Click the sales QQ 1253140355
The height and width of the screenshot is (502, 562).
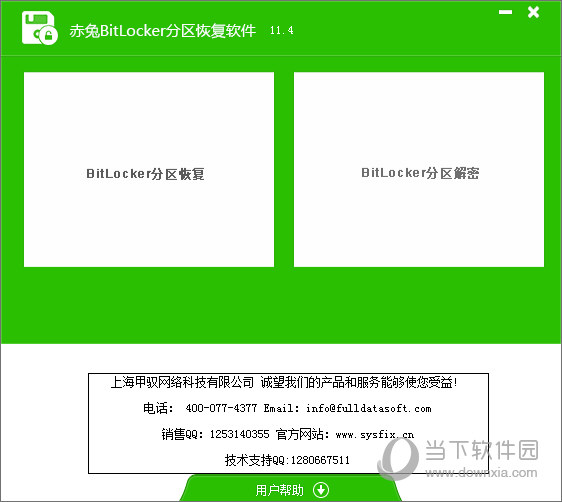(x=239, y=434)
